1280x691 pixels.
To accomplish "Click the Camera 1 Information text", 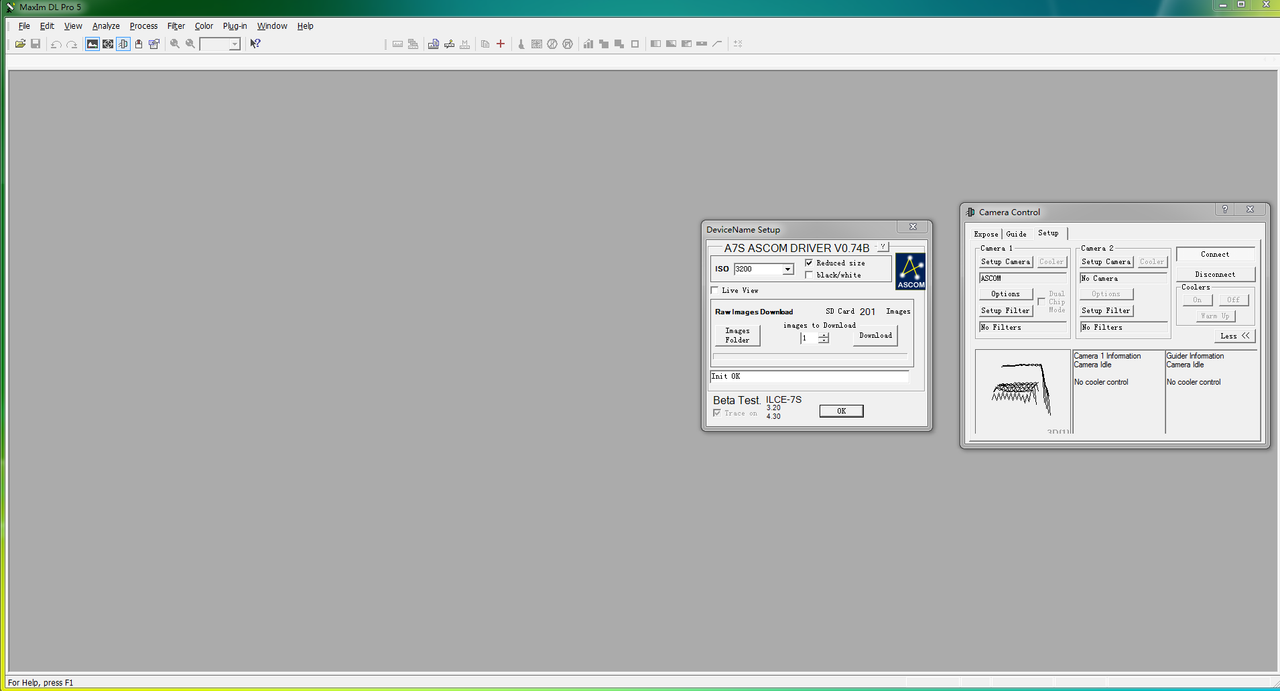I will coord(1107,356).
